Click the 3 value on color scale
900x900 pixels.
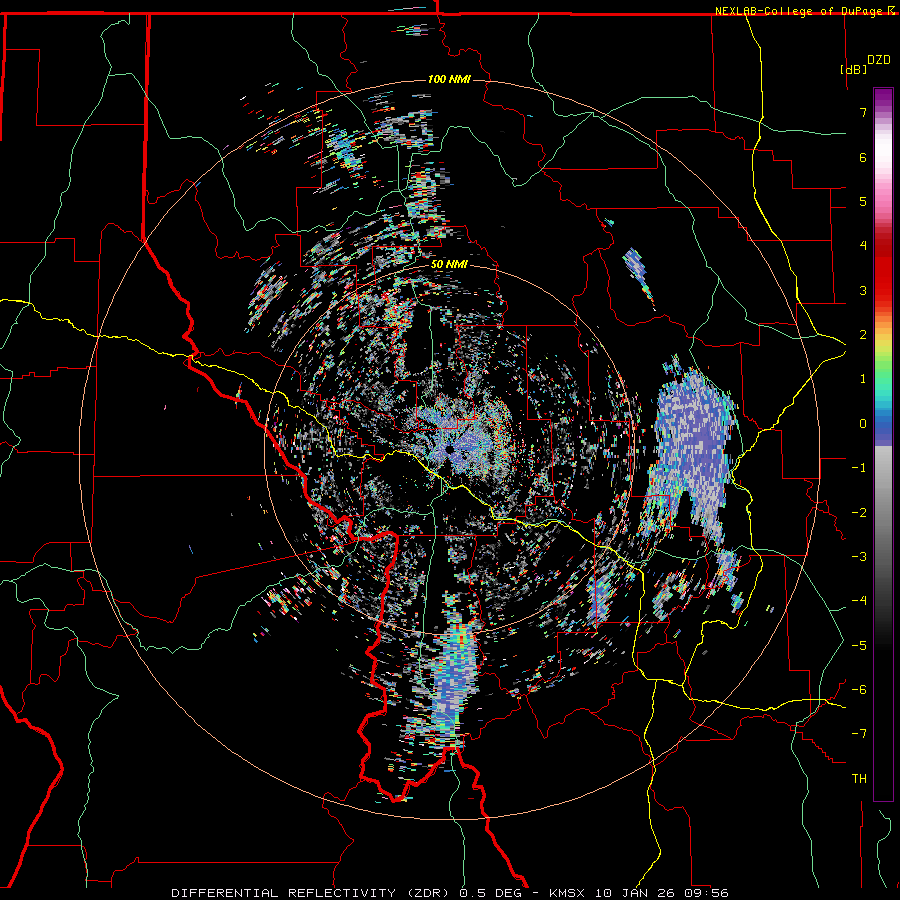pos(863,290)
